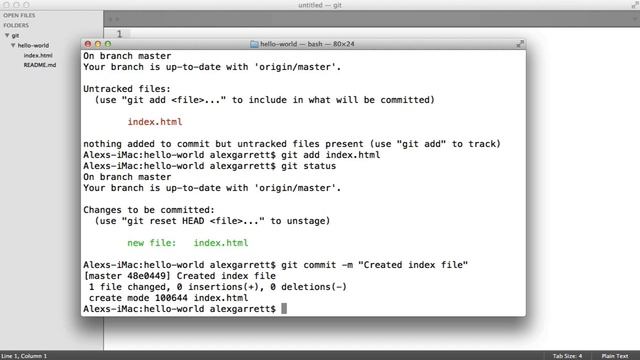This screenshot has height=360, width=640.
Task: Click red untracked index.html text
Action: pyautogui.click(x=155, y=122)
